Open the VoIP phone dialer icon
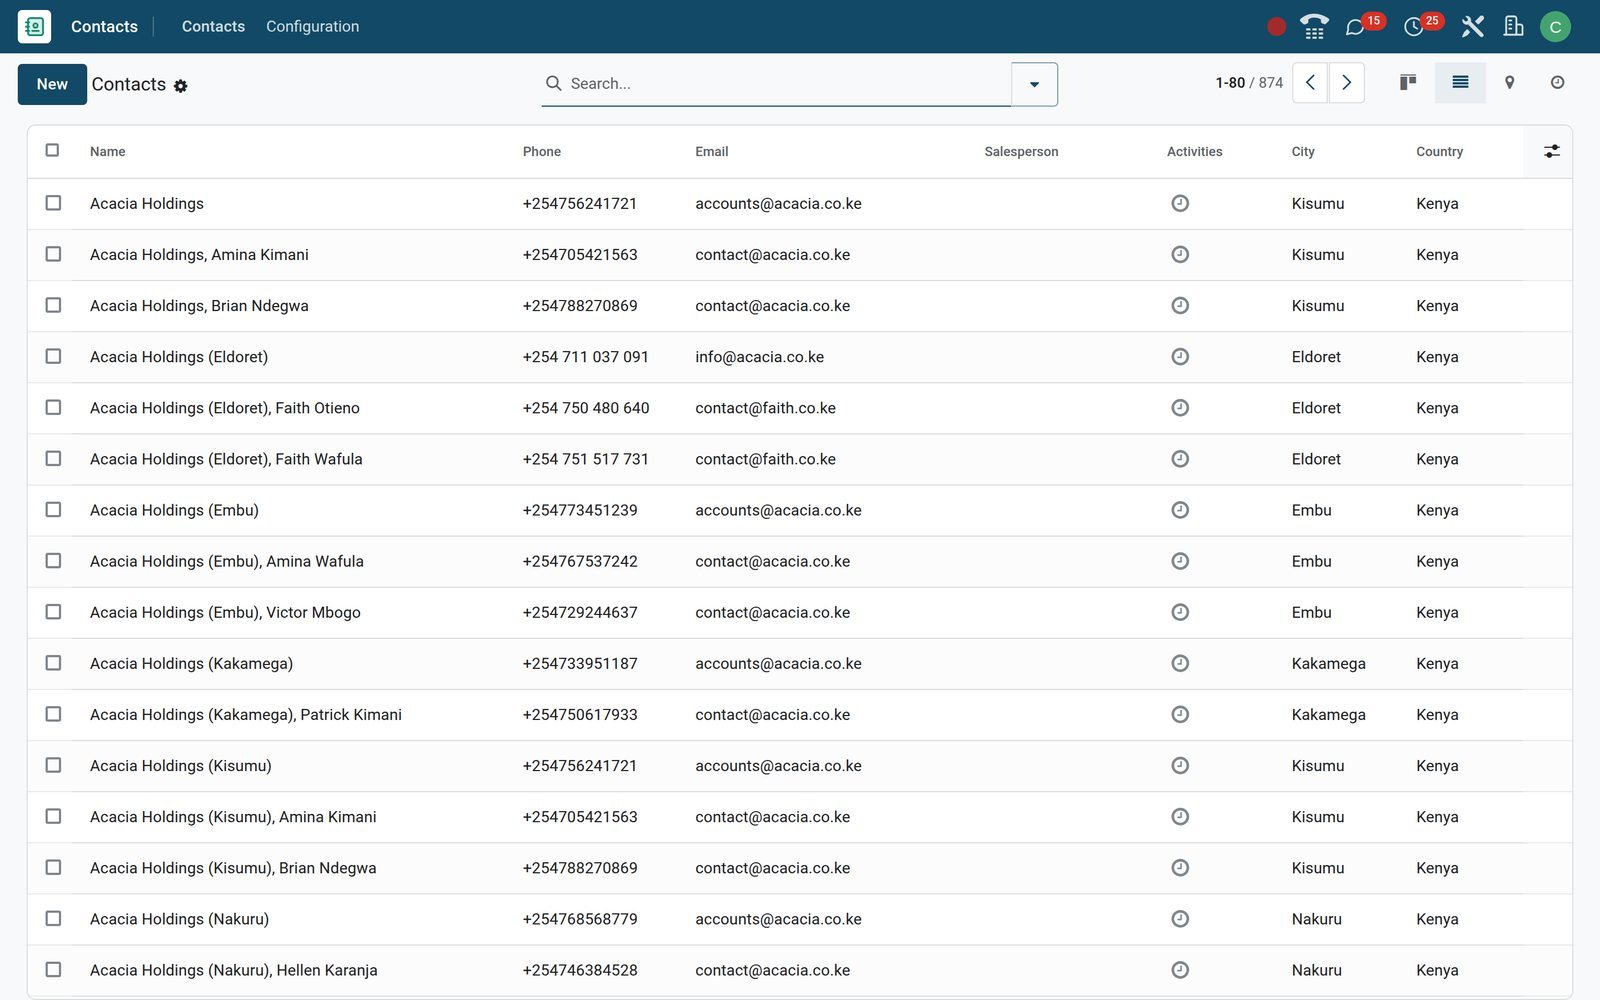 click(1314, 27)
